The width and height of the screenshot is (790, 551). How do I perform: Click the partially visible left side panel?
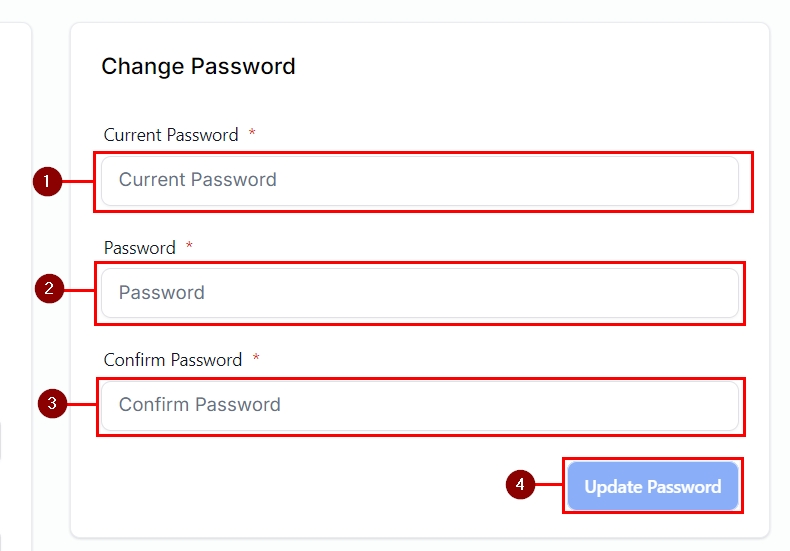(15, 280)
